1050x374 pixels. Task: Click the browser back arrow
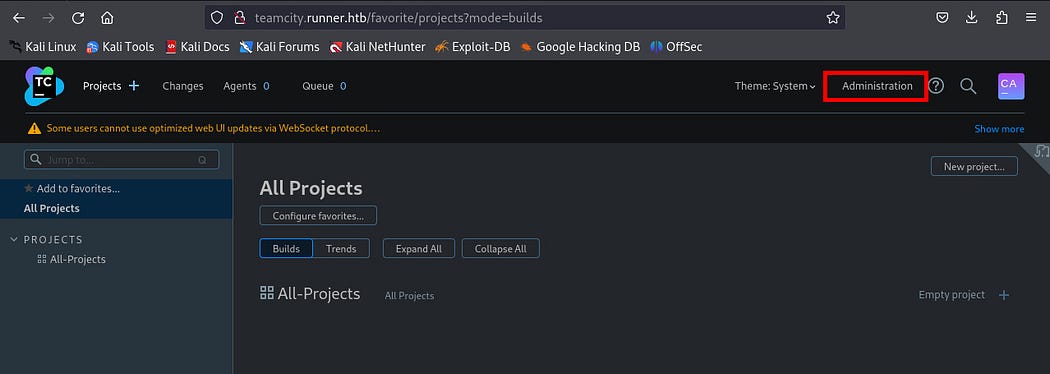click(19, 18)
